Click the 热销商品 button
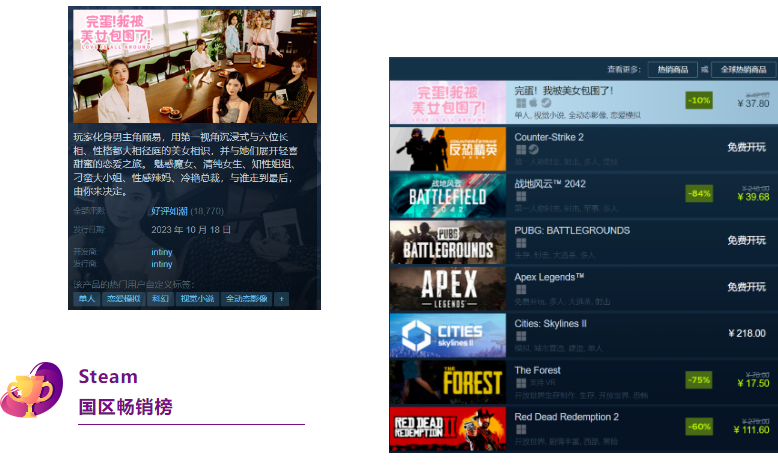 pos(672,69)
